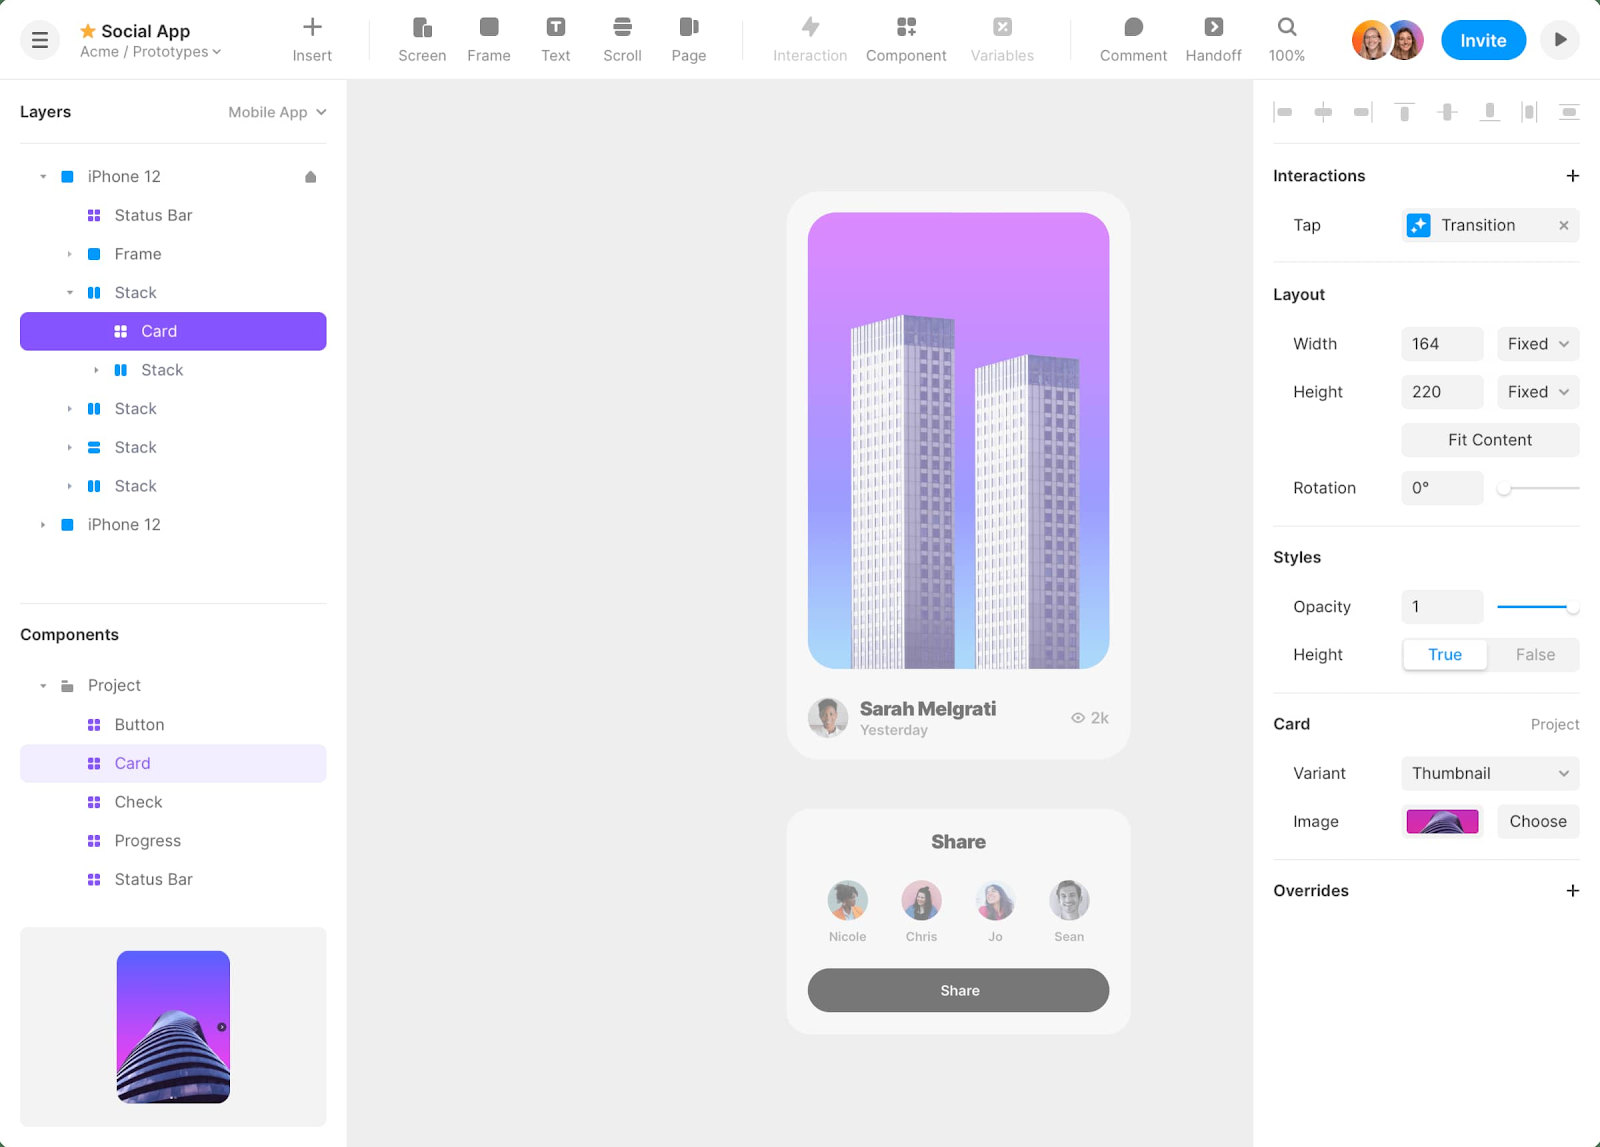Choose the Scroll tool in toolbar
The height and width of the screenshot is (1147, 1600).
622,39
